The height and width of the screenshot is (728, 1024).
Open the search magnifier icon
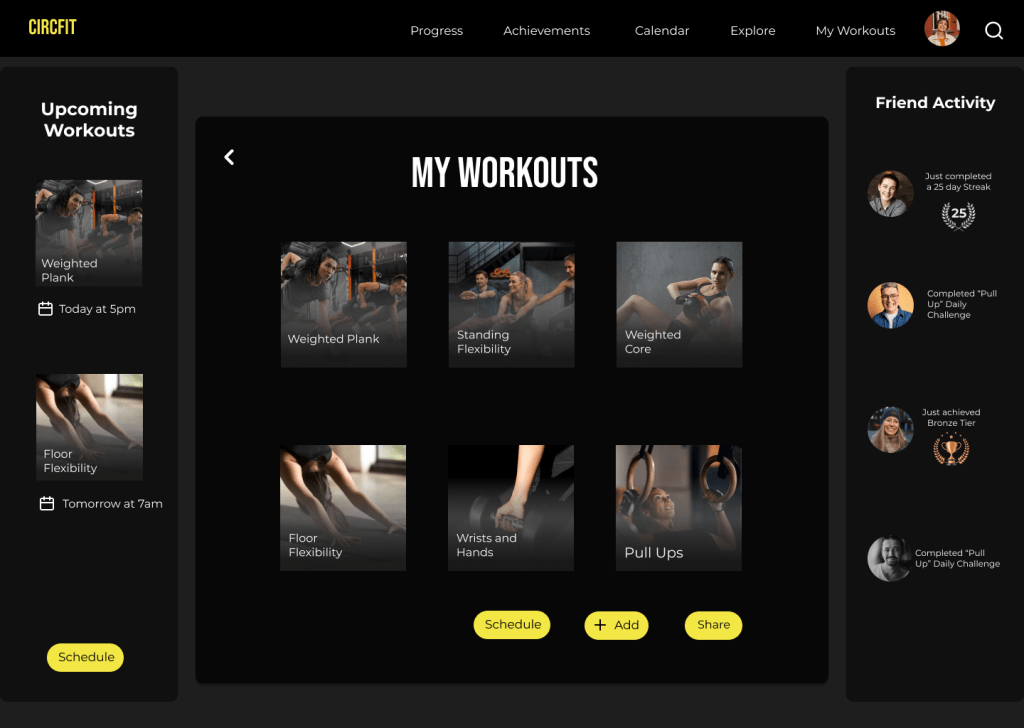click(x=994, y=30)
